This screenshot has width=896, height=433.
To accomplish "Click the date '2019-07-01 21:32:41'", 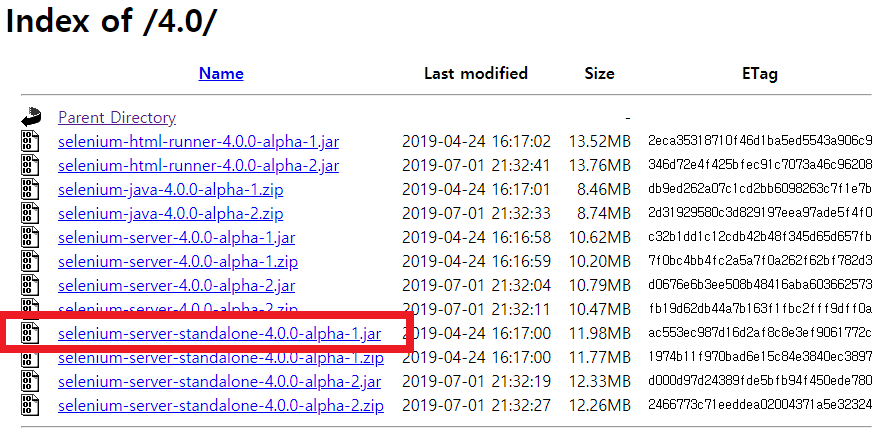I will click(x=476, y=166).
